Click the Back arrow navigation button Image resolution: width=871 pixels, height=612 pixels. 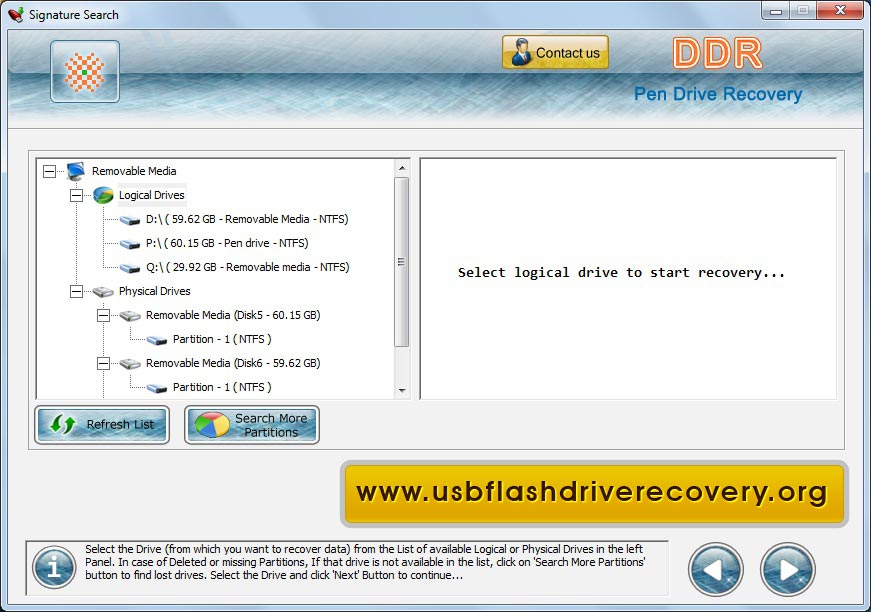[x=715, y=569]
